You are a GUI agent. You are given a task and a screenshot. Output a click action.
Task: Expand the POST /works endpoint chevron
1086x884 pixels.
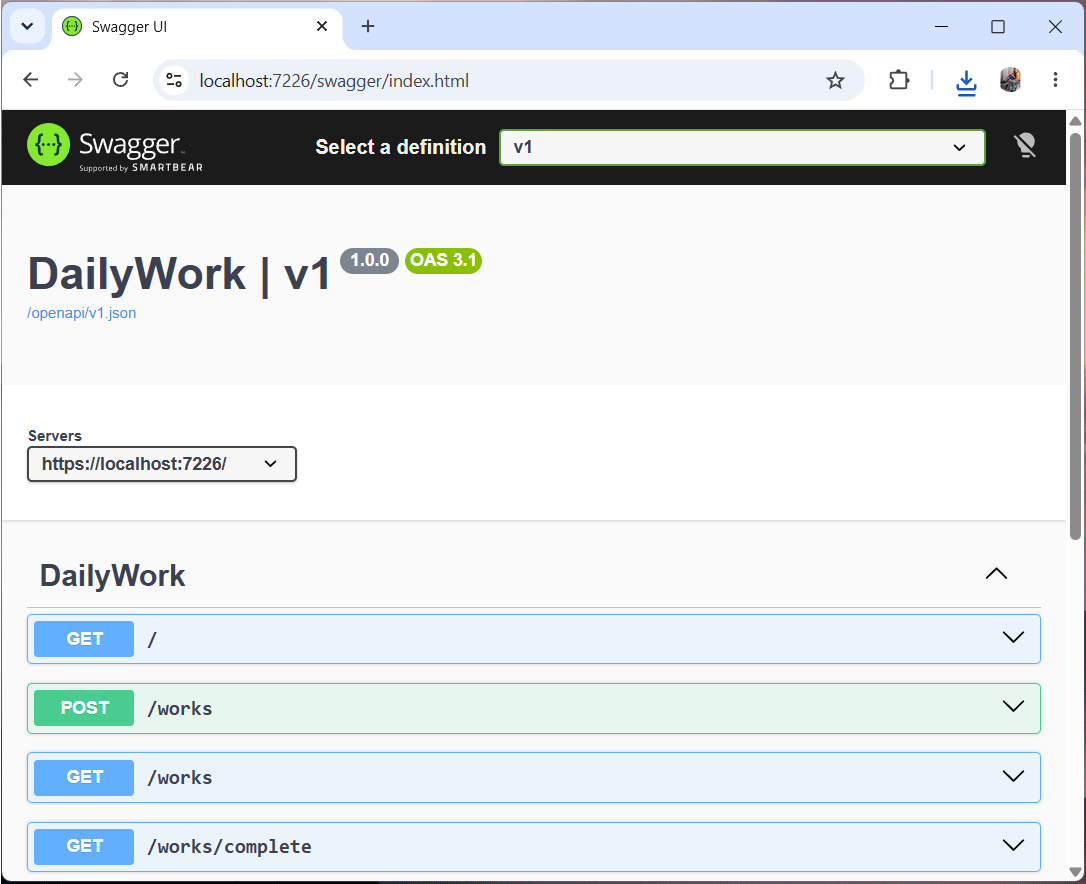coord(1013,707)
